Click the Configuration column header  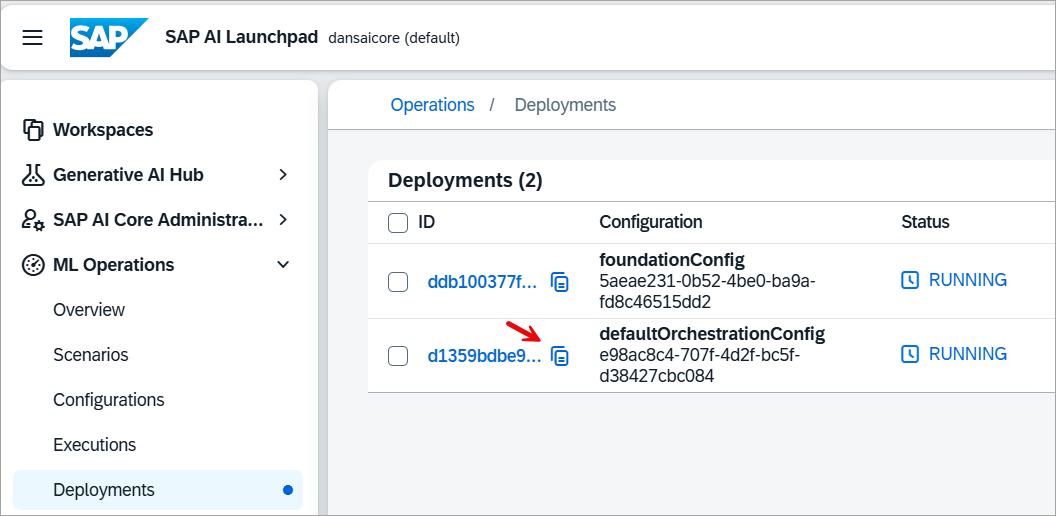pyautogui.click(x=651, y=222)
